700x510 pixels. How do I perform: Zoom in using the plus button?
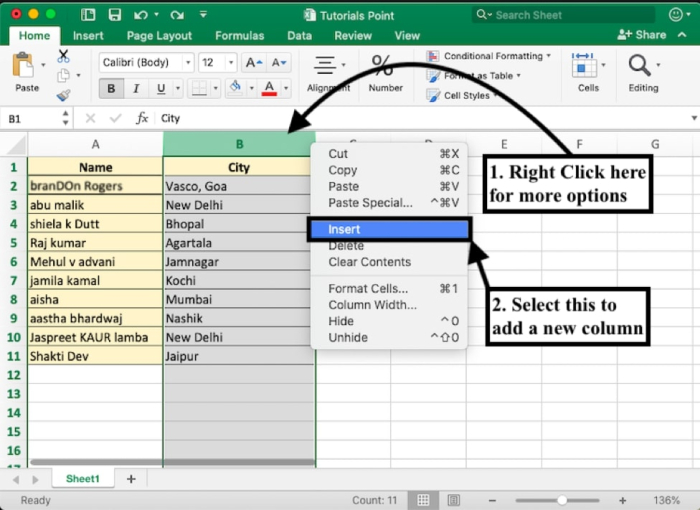coord(623,500)
